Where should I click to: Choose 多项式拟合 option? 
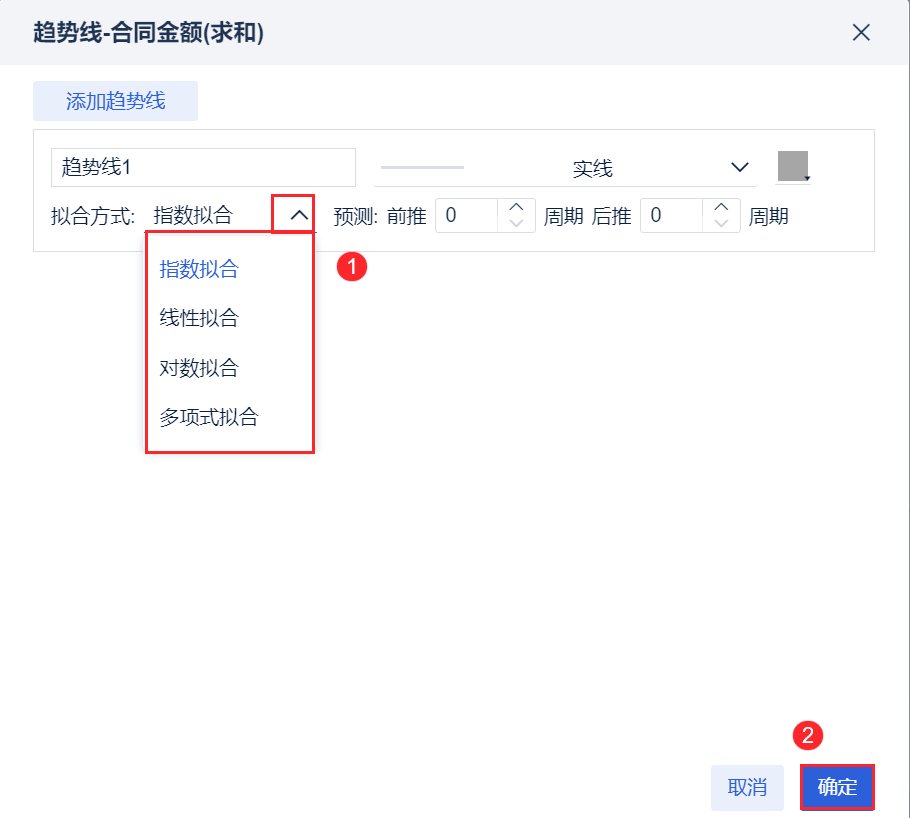coord(209,417)
